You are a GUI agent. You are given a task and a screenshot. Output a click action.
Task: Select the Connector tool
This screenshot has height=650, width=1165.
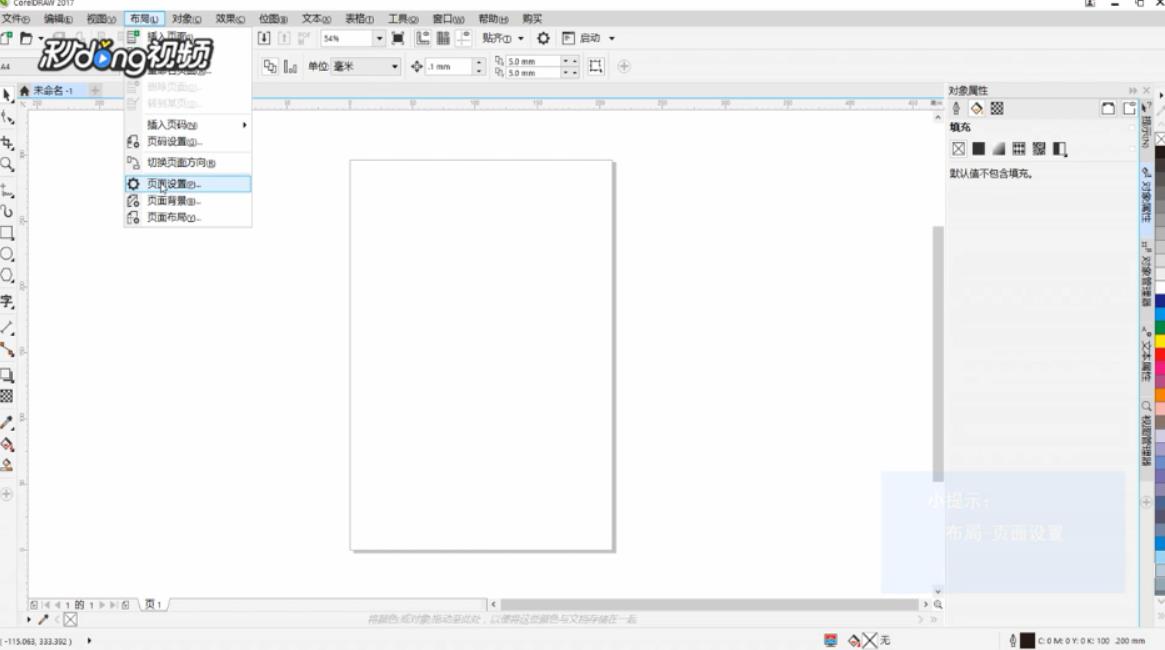pos(7,350)
